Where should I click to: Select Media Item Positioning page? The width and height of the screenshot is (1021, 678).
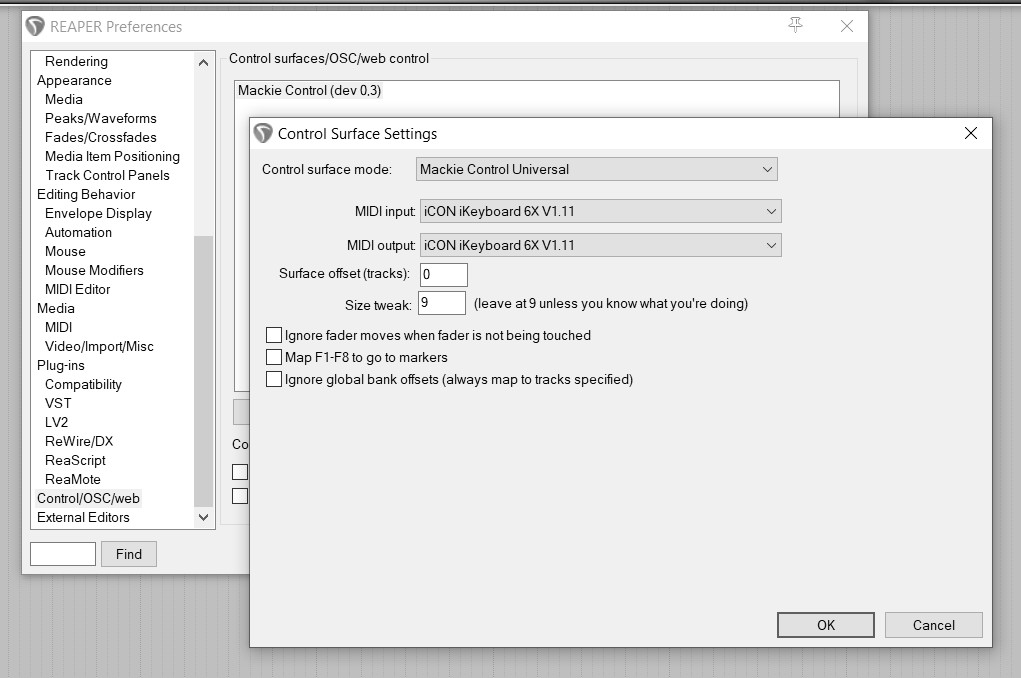[x=112, y=156]
